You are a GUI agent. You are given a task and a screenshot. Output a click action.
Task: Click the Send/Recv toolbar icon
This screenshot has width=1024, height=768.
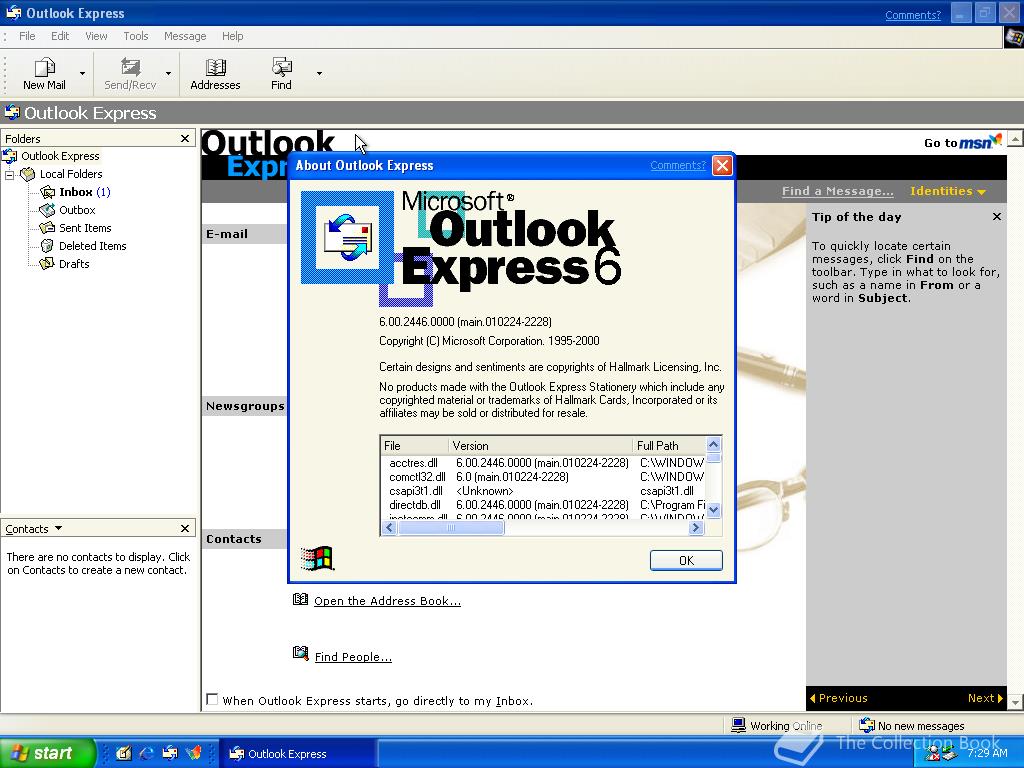pyautogui.click(x=130, y=73)
